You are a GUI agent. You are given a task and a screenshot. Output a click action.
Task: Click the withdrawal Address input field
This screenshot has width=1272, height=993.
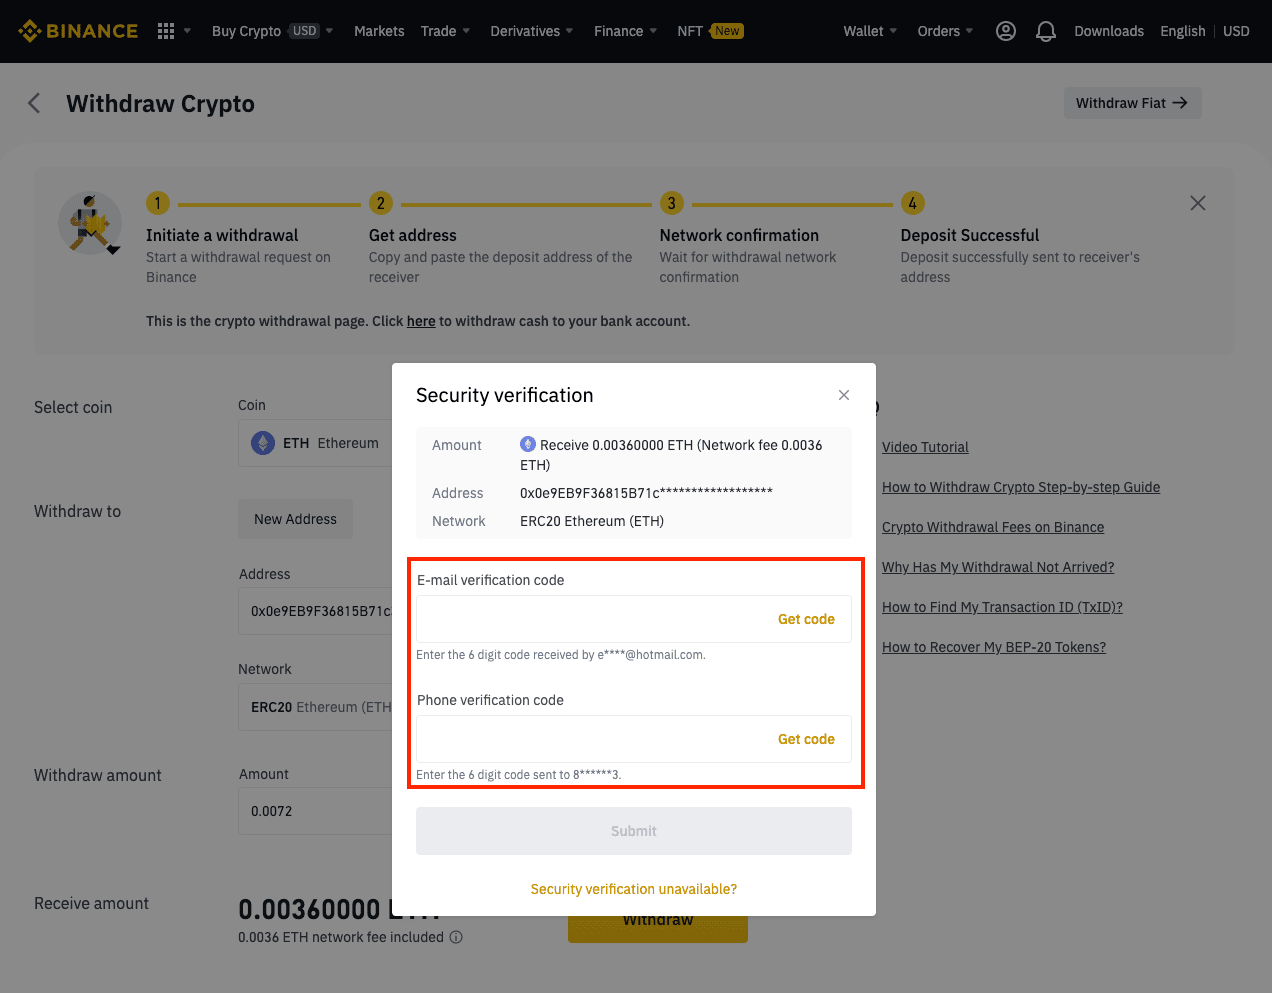[x=315, y=611]
